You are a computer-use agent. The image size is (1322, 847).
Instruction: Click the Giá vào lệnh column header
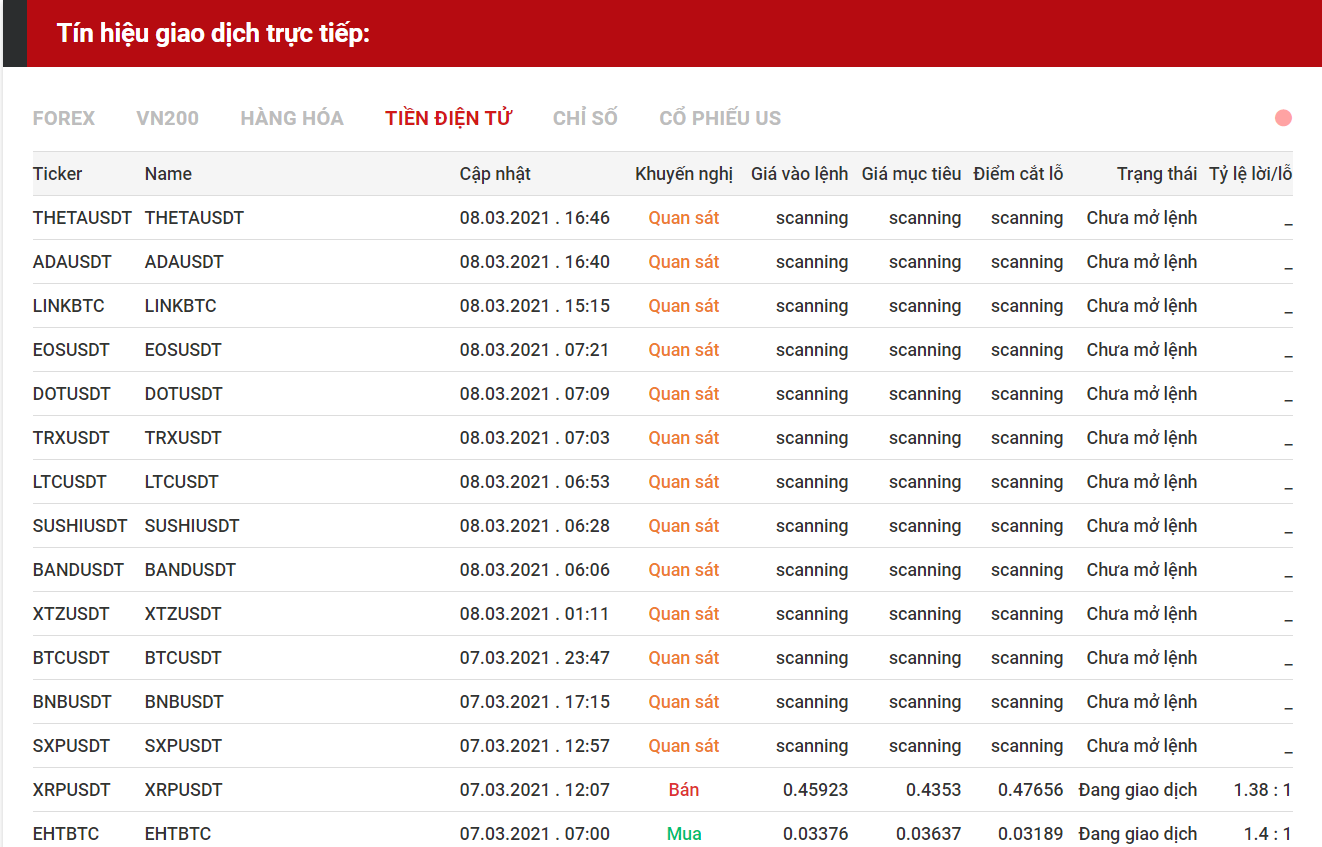800,174
